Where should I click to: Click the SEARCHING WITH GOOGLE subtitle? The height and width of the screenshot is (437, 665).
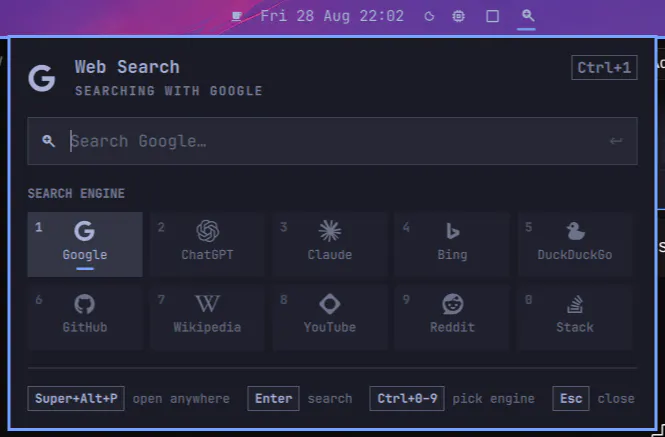(x=169, y=91)
